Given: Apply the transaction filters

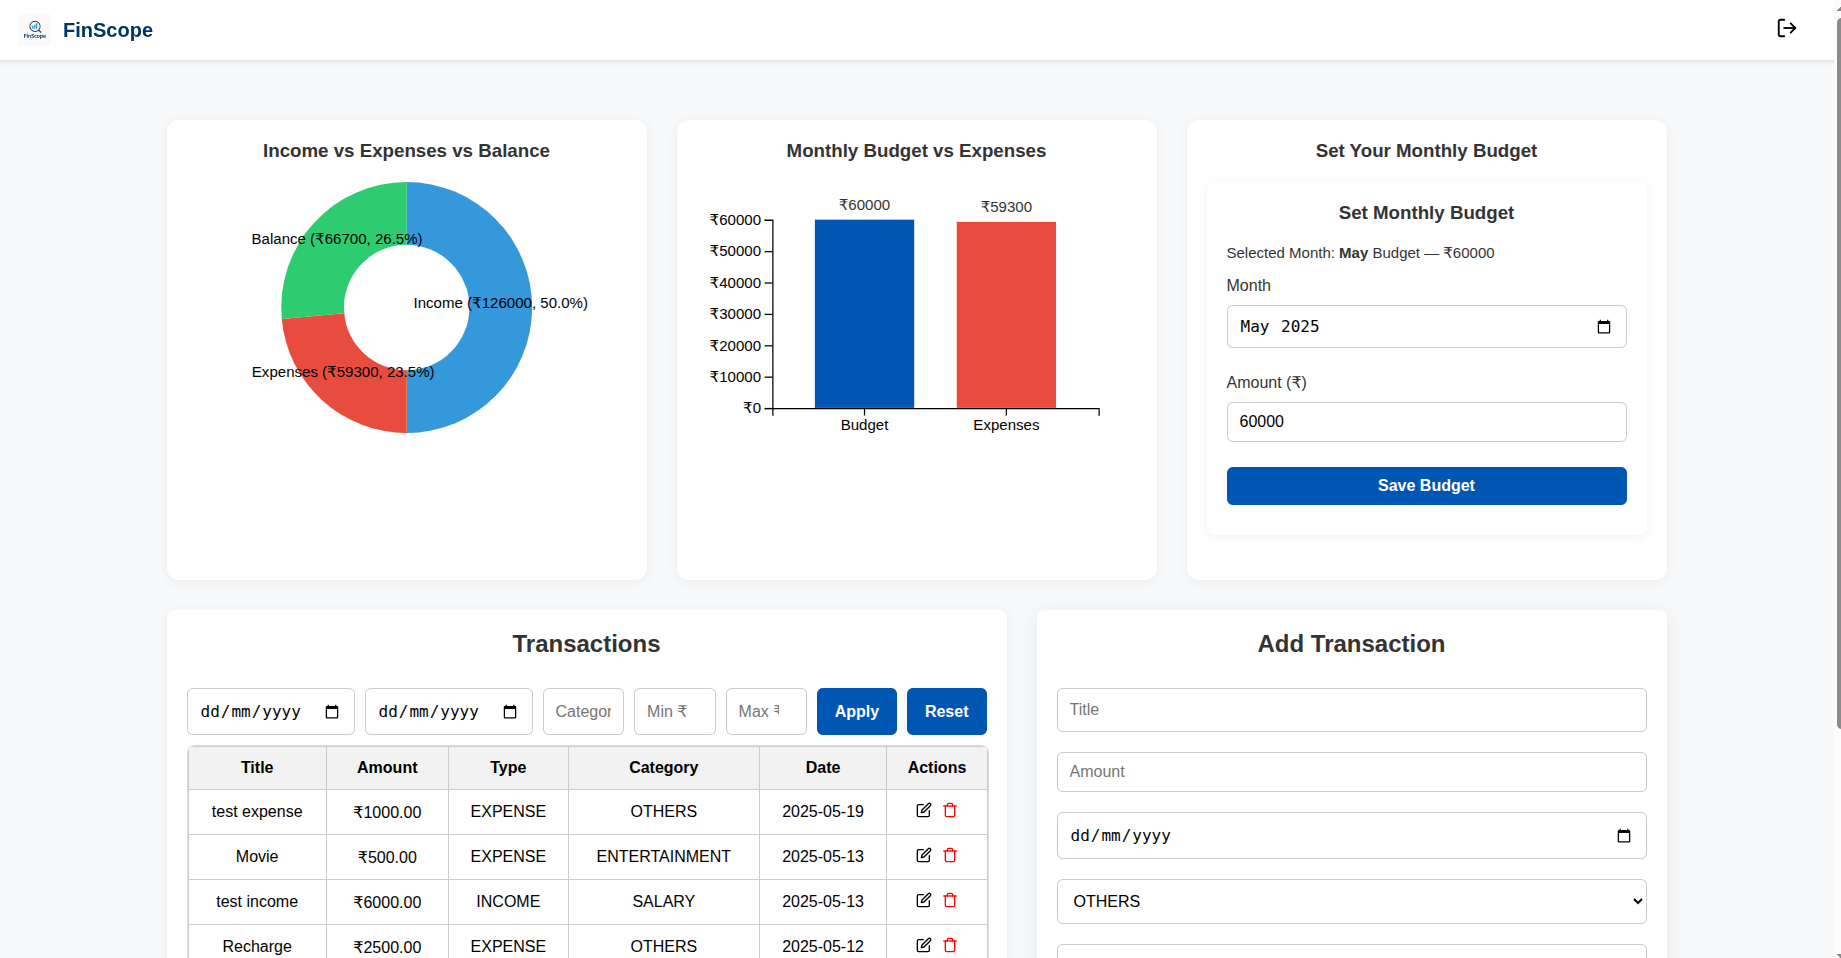Looking at the screenshot, I should point(856,711).
